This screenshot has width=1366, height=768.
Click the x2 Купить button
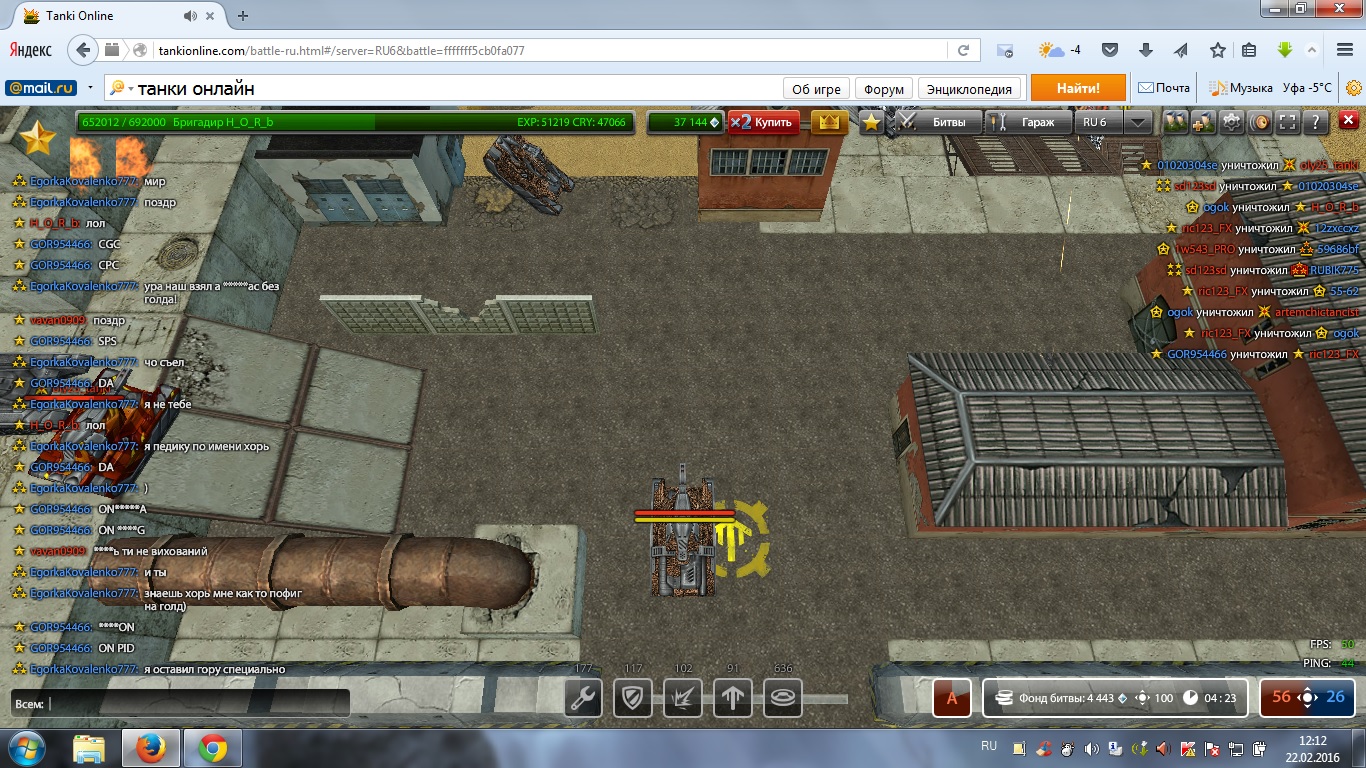[764, 122]
